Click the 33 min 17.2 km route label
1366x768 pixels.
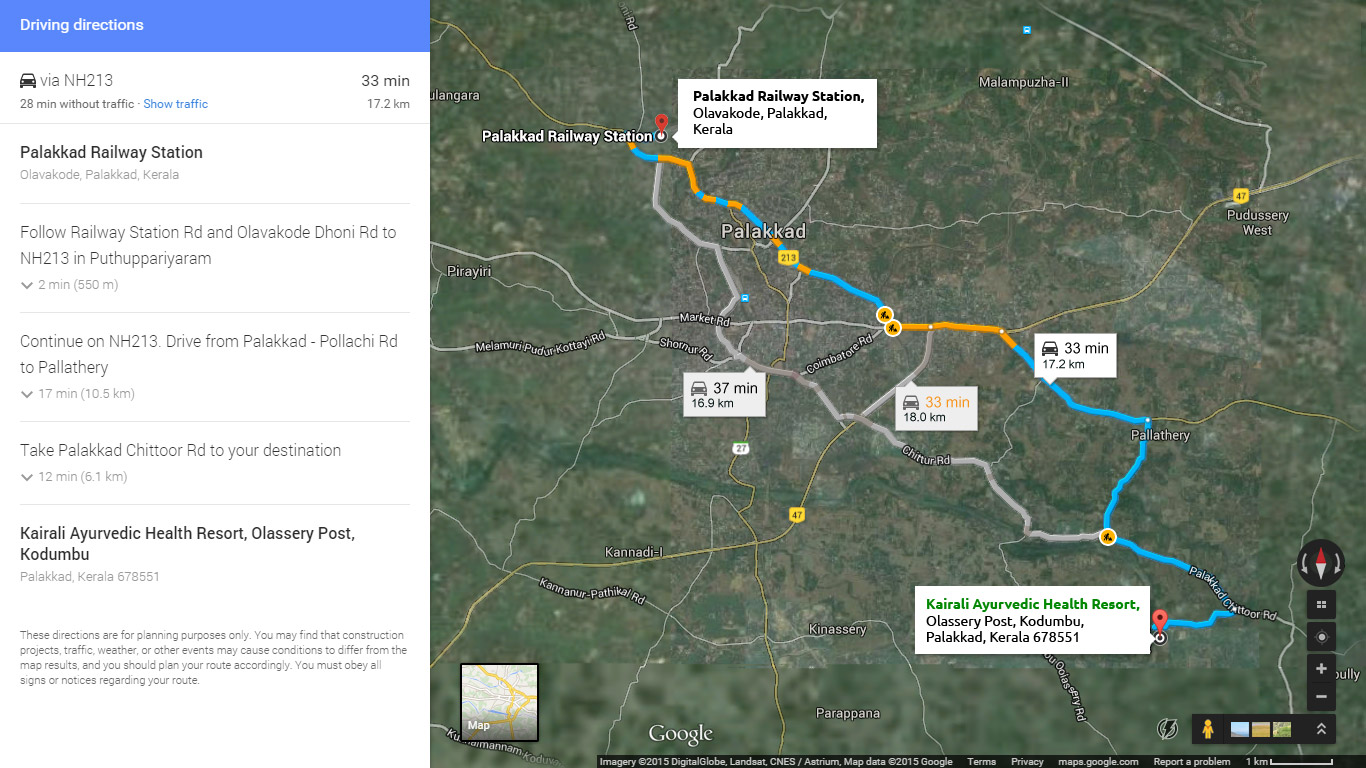(x=1074, y=354)
